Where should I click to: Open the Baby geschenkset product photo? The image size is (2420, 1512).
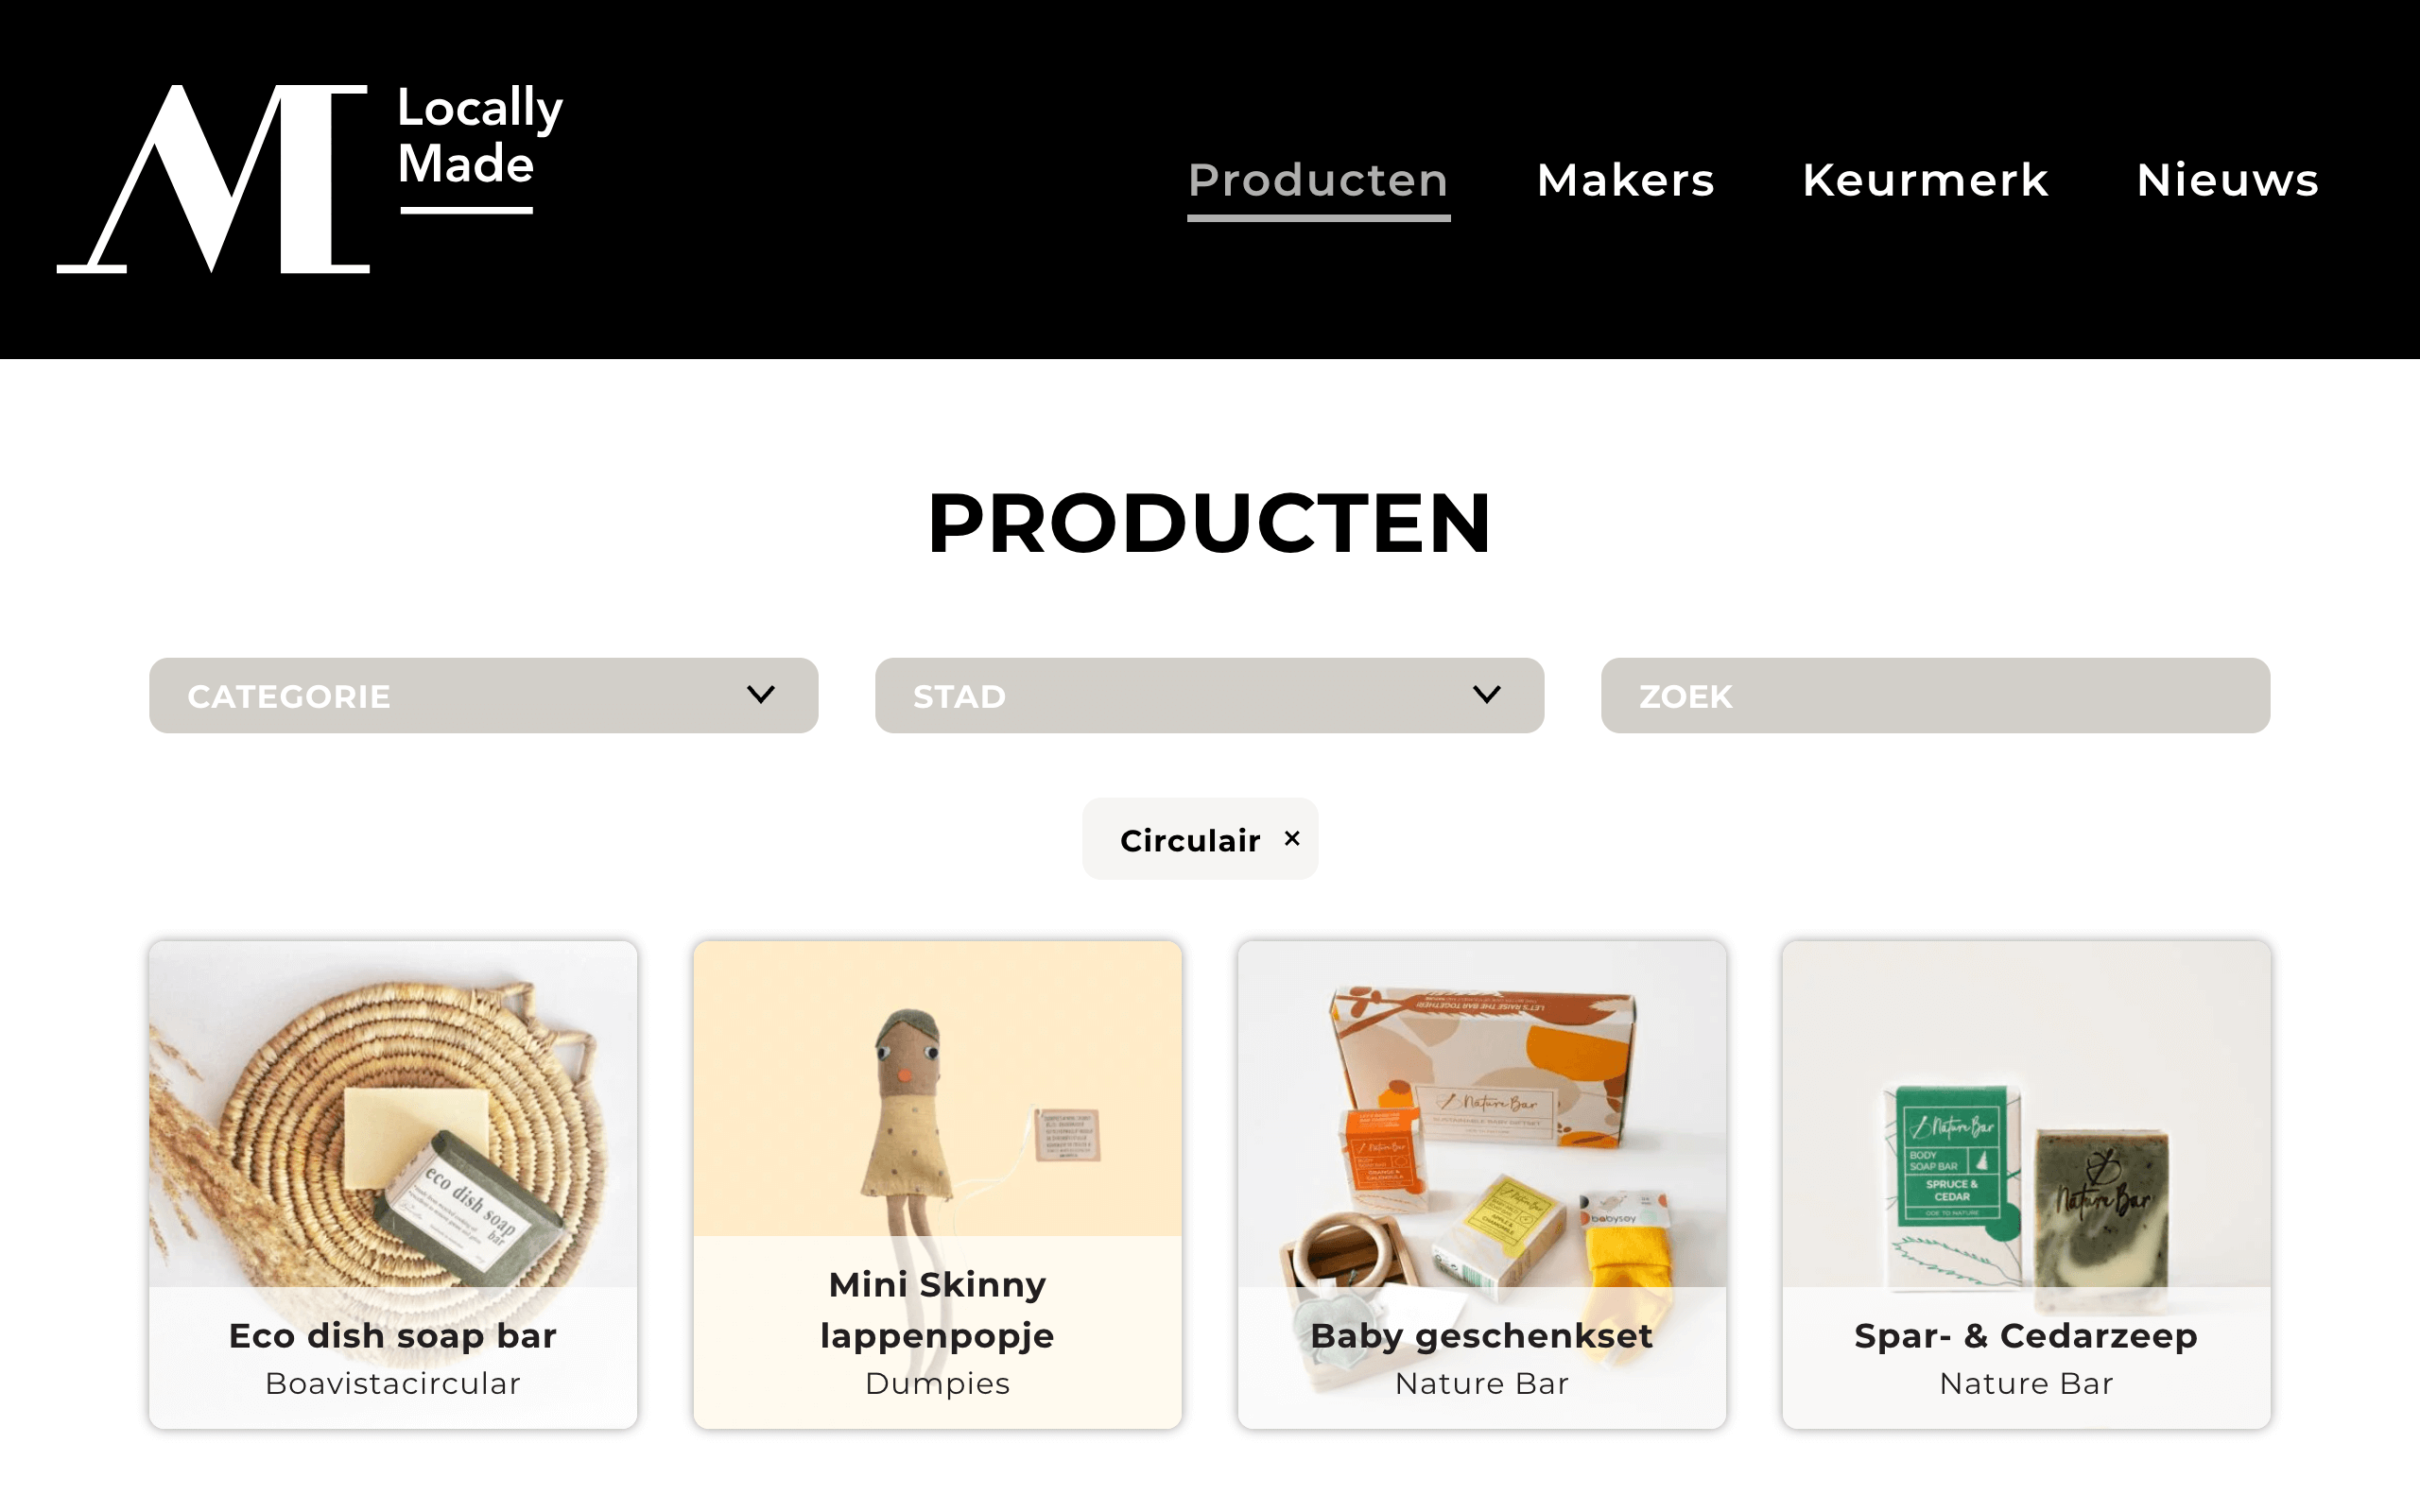tap(1481, 1113)
